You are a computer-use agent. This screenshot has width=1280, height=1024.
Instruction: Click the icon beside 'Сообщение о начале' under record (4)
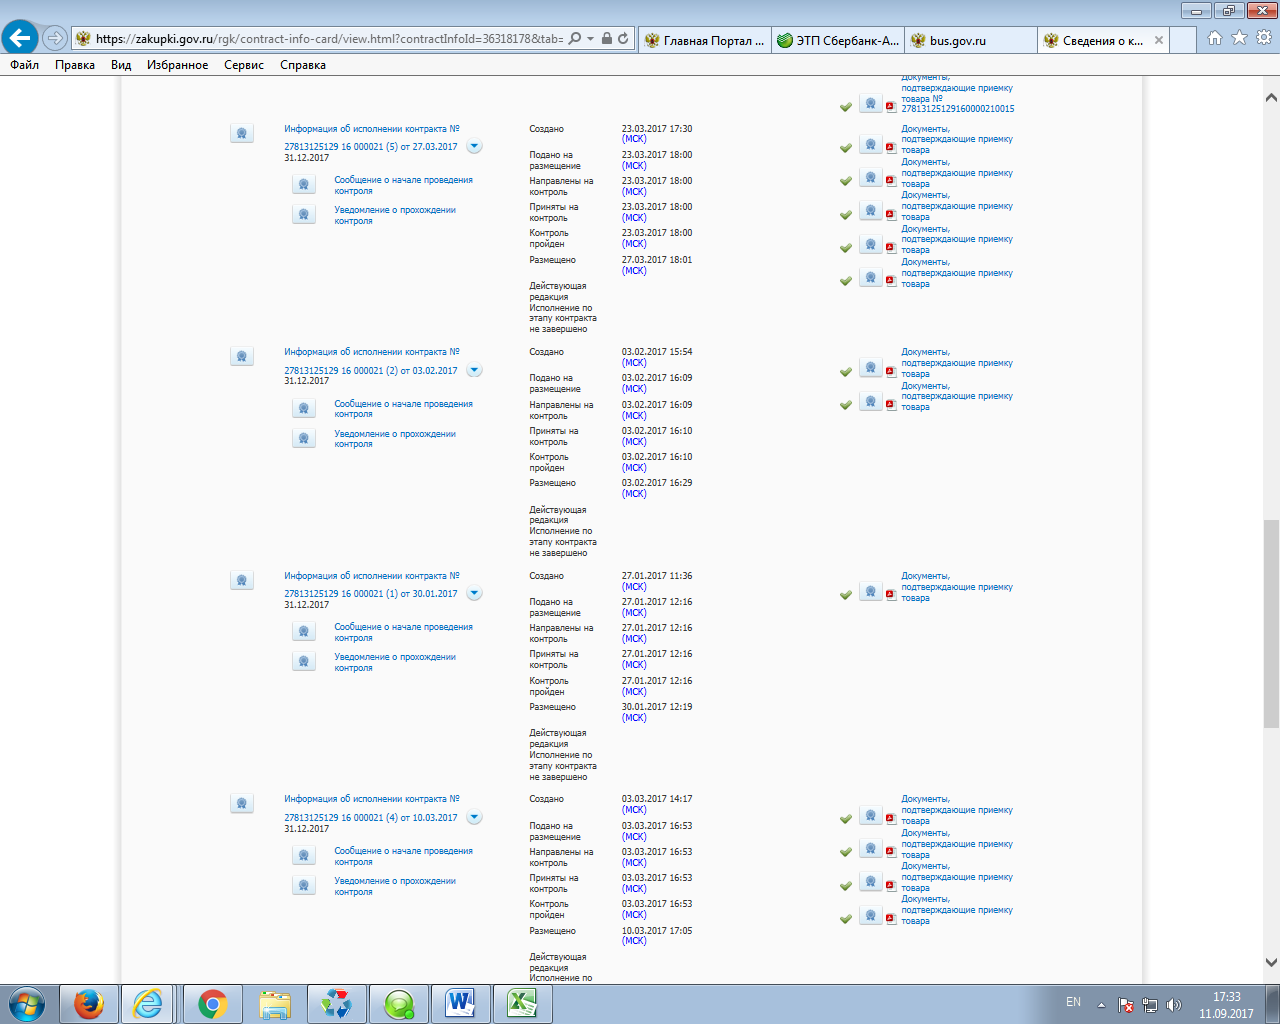[x=304, y=855]
